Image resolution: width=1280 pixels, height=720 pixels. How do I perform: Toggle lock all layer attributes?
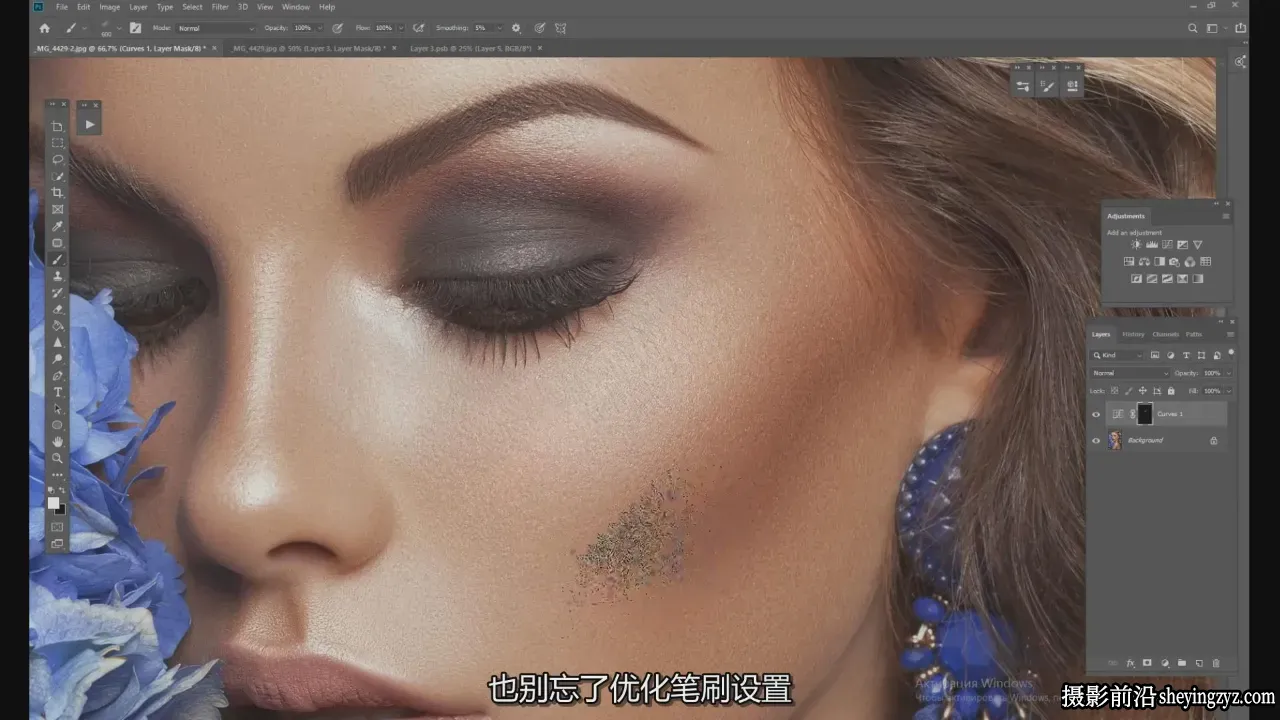point(1171,390)
